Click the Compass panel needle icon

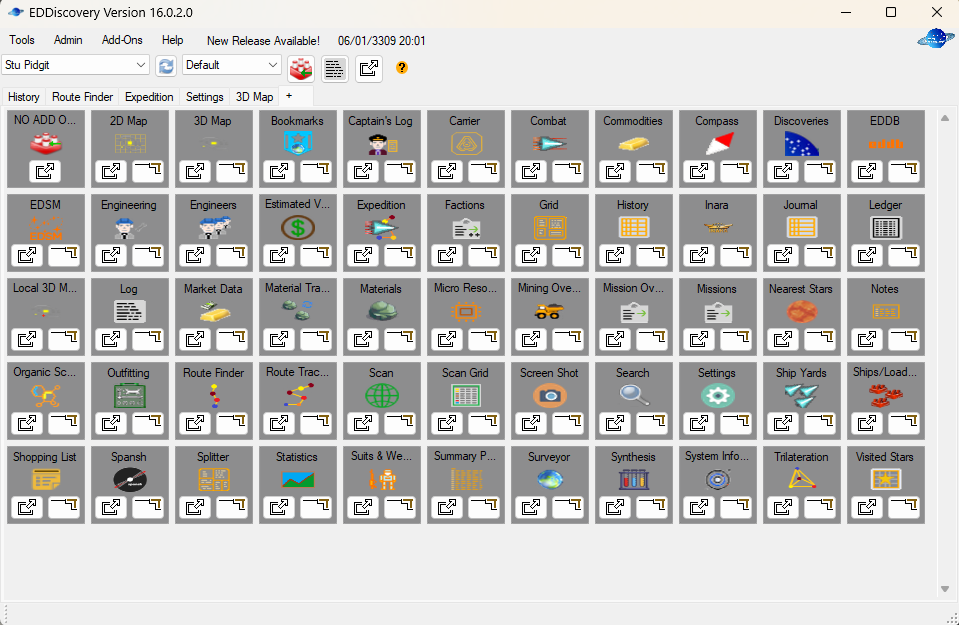pos(718,144)
